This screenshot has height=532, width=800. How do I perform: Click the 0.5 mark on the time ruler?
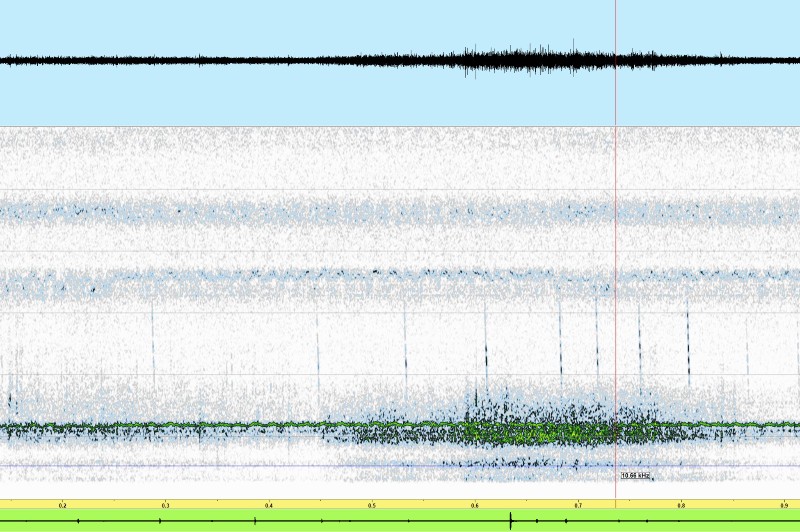[372, 506]
